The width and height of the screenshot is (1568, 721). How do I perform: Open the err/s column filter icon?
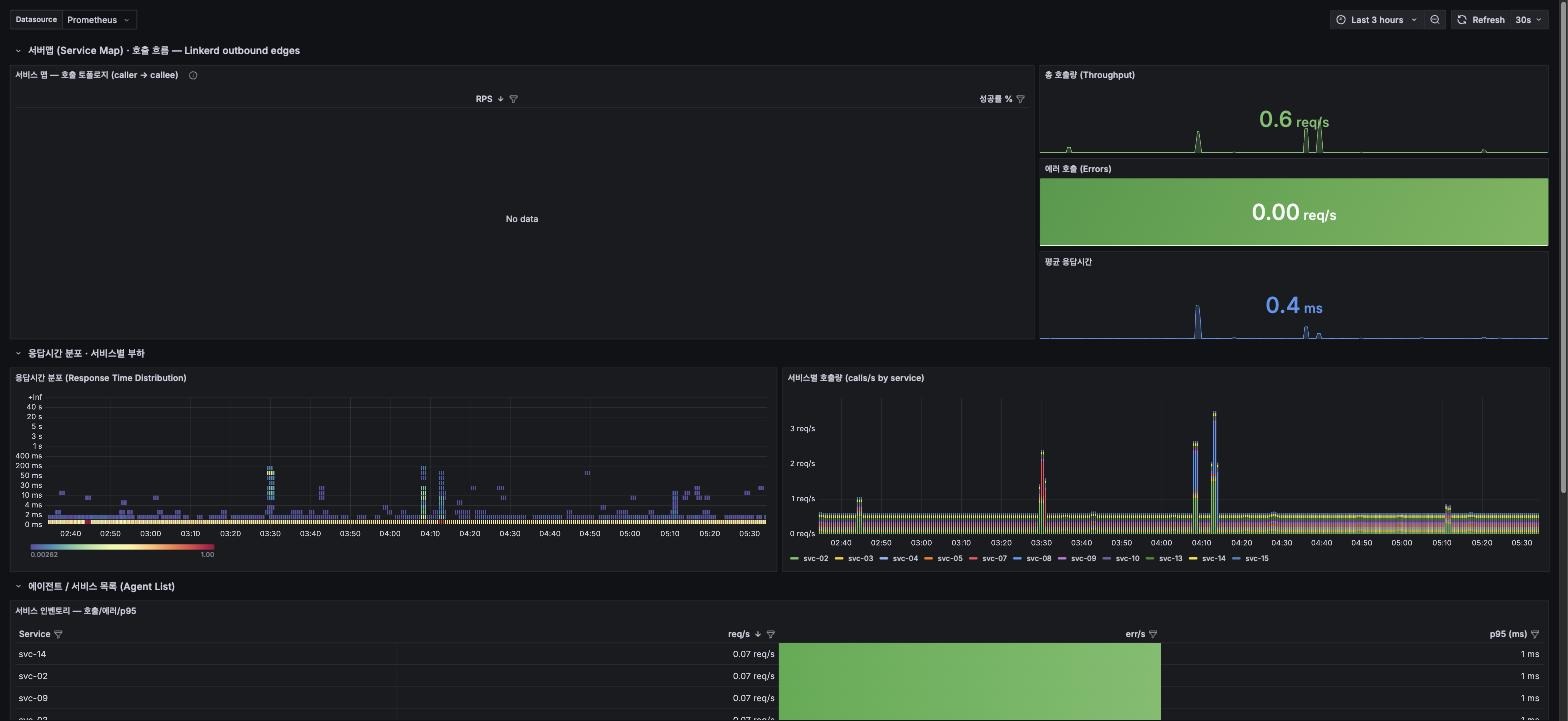1153,634
